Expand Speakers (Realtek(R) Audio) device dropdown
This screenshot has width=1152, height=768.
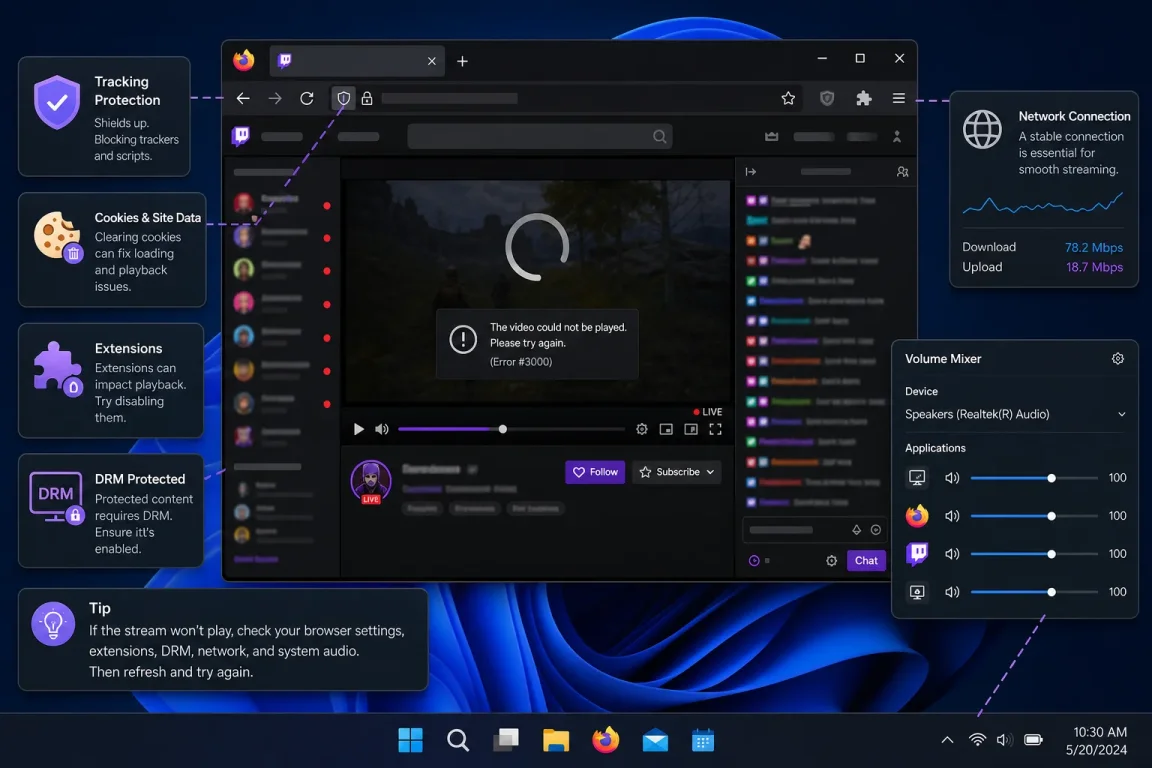pos(1015,414)
